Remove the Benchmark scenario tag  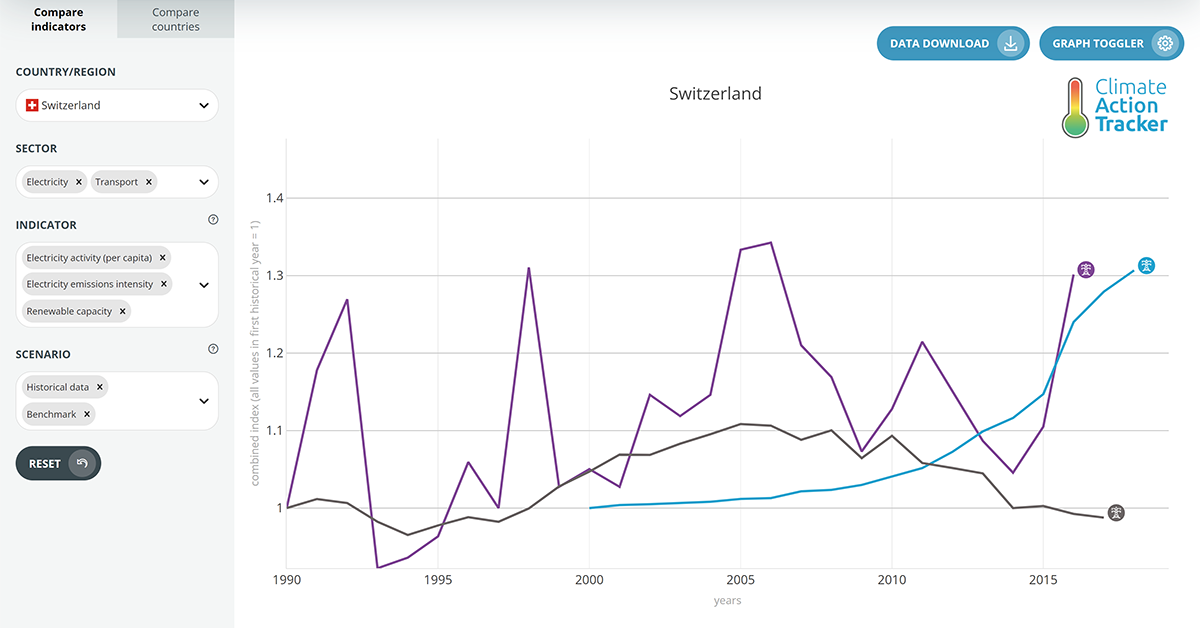pyautogui.click(x=86, y=413)
